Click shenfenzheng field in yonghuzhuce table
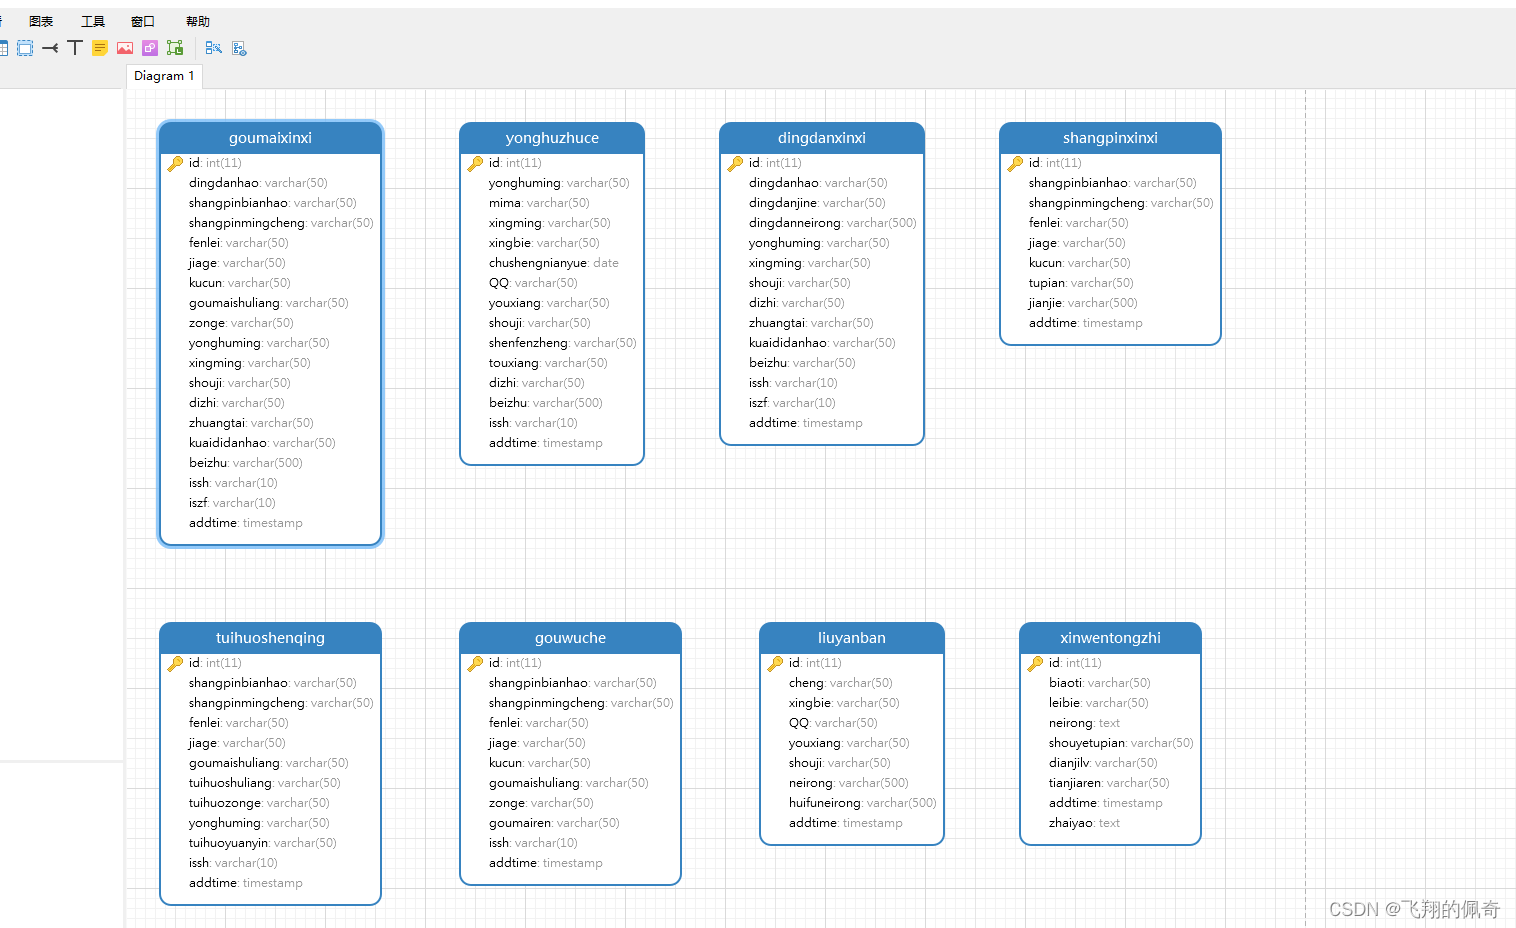The image size is (1516, 928). [562, 343]
